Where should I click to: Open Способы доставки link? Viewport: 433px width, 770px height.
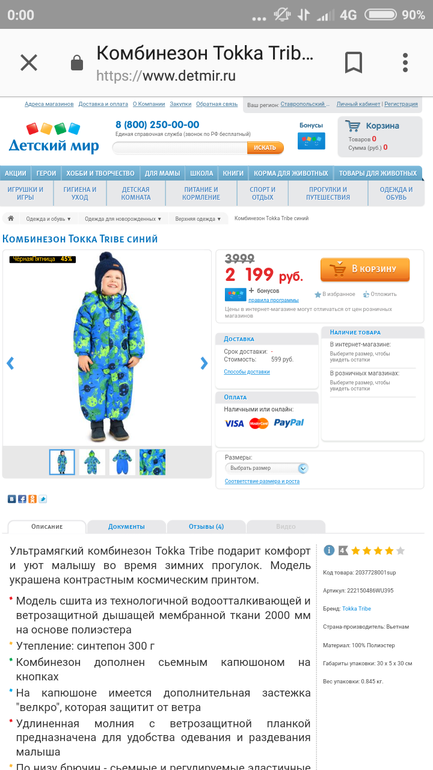pos(247,372)
